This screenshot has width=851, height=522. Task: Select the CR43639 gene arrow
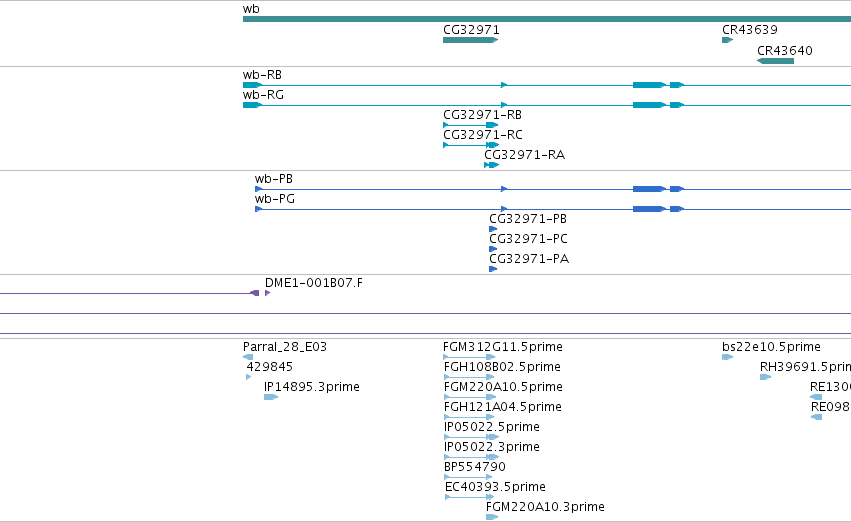[727, 40]
